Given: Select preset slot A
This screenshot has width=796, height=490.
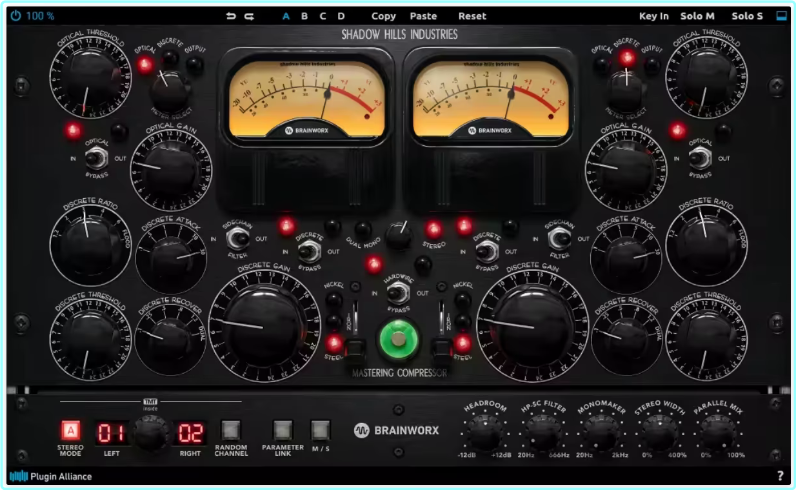Looking at the screenshot, I should pyautogui.click(x=286, y=16).
